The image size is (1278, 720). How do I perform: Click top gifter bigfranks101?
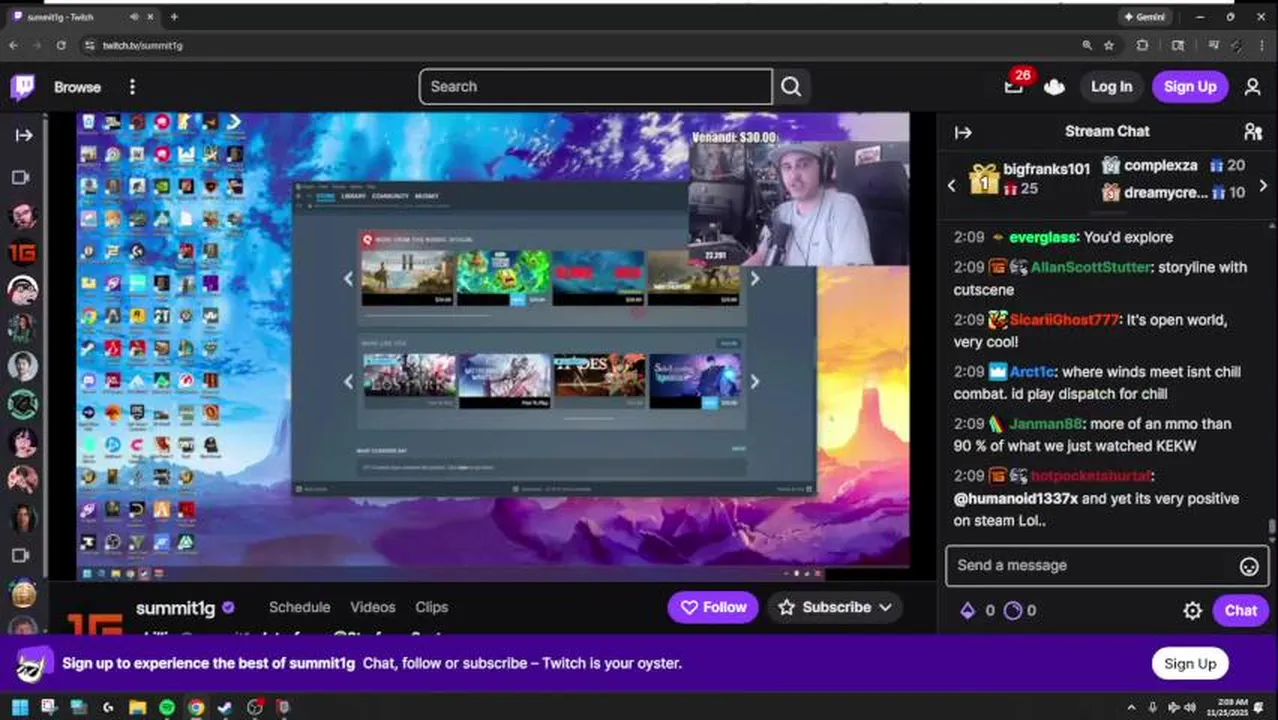tap(1046, 169)
